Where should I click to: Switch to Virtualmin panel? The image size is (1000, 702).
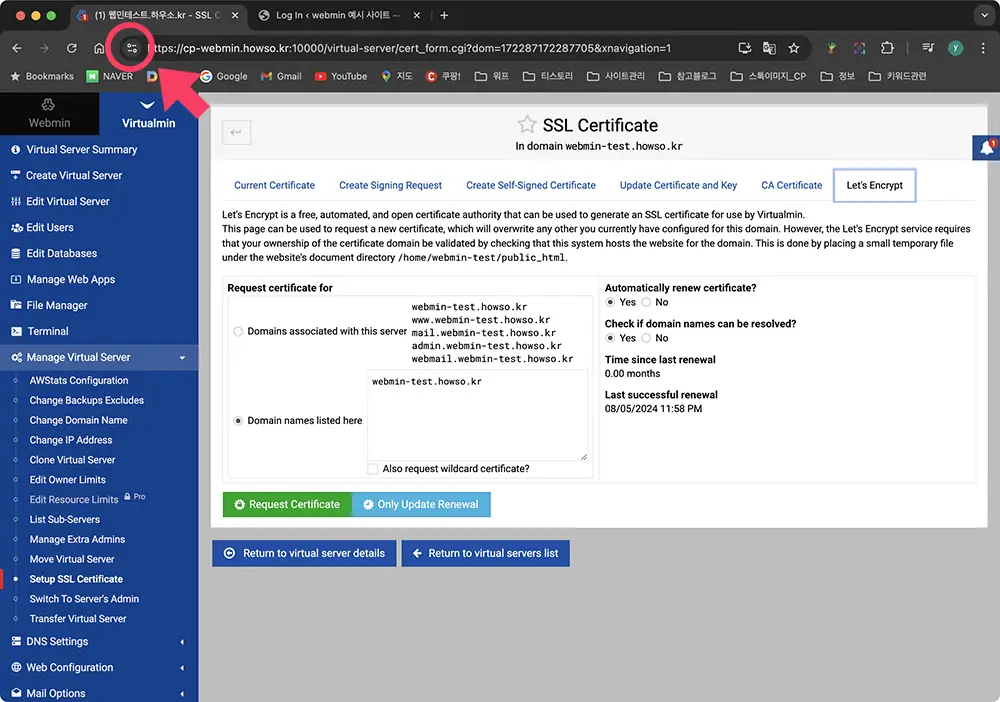(x=149, y=113)
